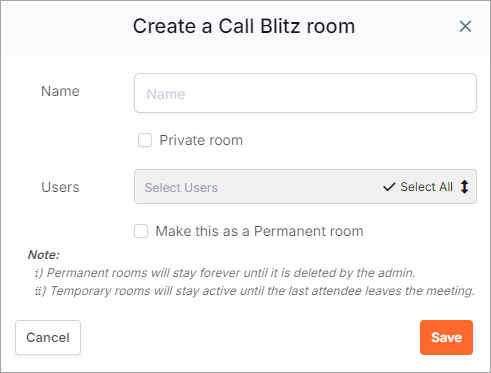The image size is (491, 373).
Task: Click the up-down arrow icon in Users field
Action: pos(464,187)
